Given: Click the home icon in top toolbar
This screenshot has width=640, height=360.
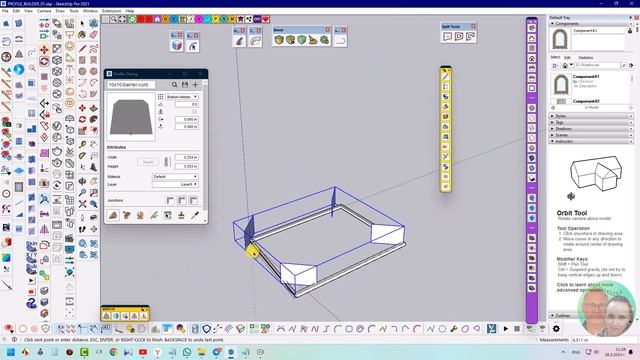Looking at the screenshot, I should (x=157, y=19).
